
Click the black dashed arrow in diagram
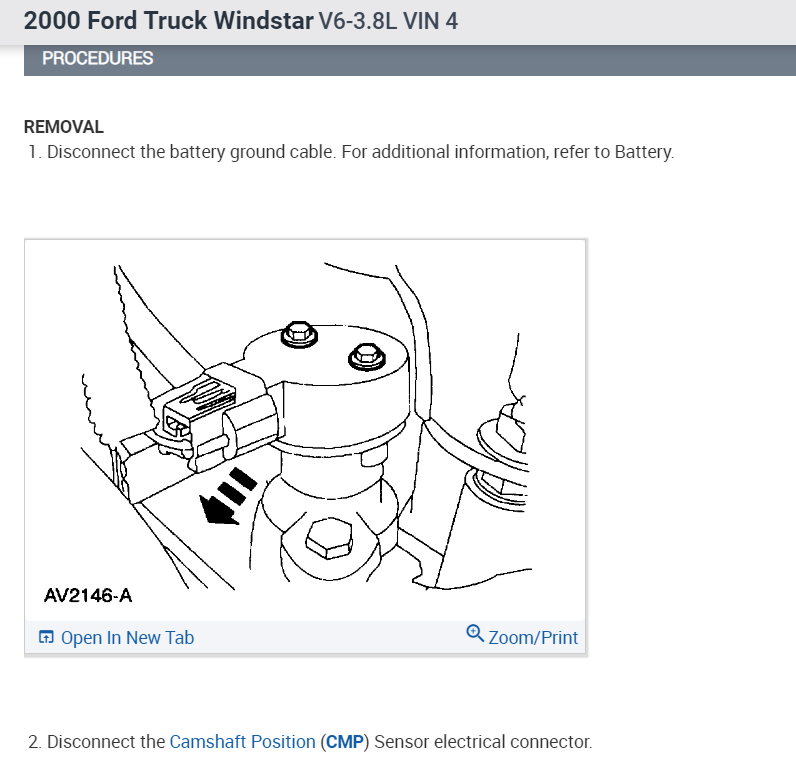(228, 497)
